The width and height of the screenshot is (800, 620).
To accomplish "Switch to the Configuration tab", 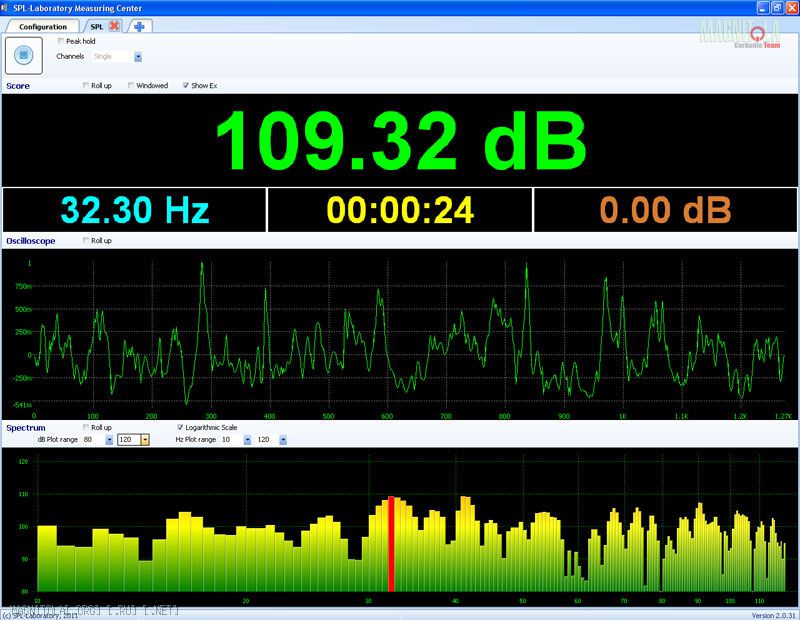I will 43,27.
